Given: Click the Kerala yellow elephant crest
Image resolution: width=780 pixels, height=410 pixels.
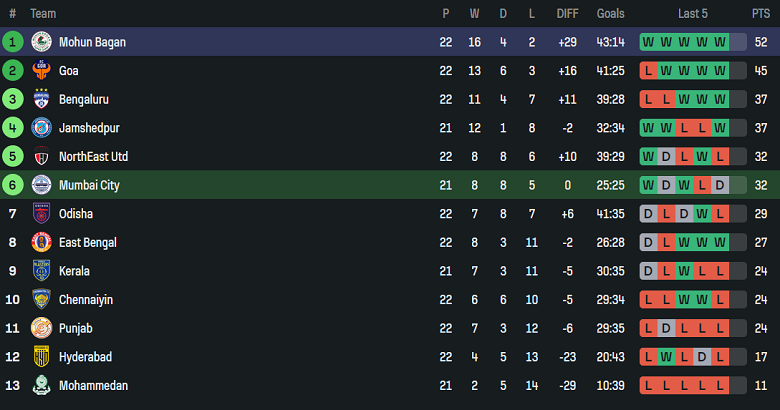Looking at the screenshot, I should point(41,271).
